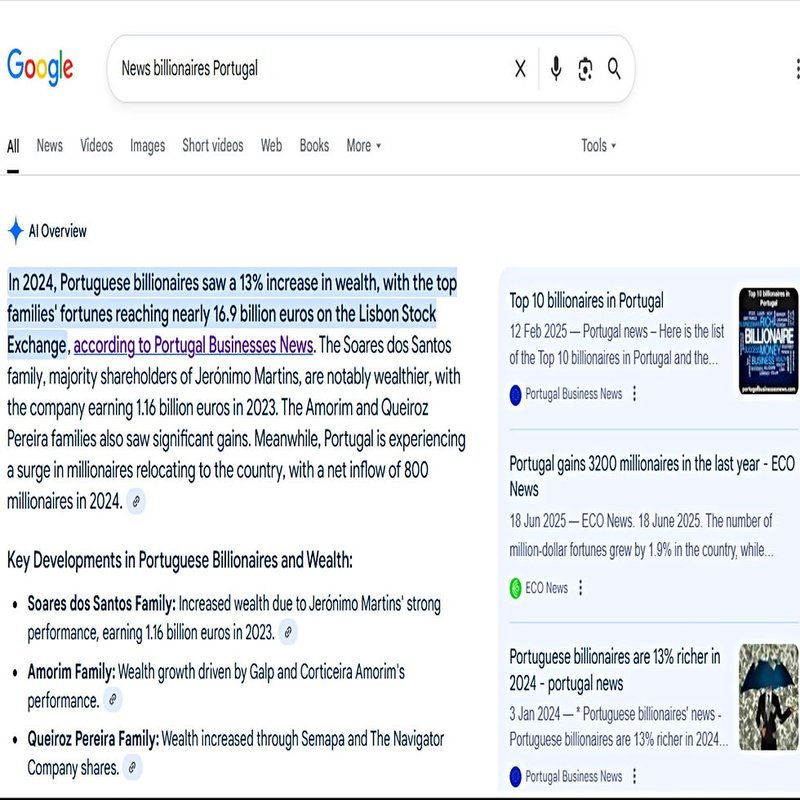Click inside the search box text field

coord(311,68)
